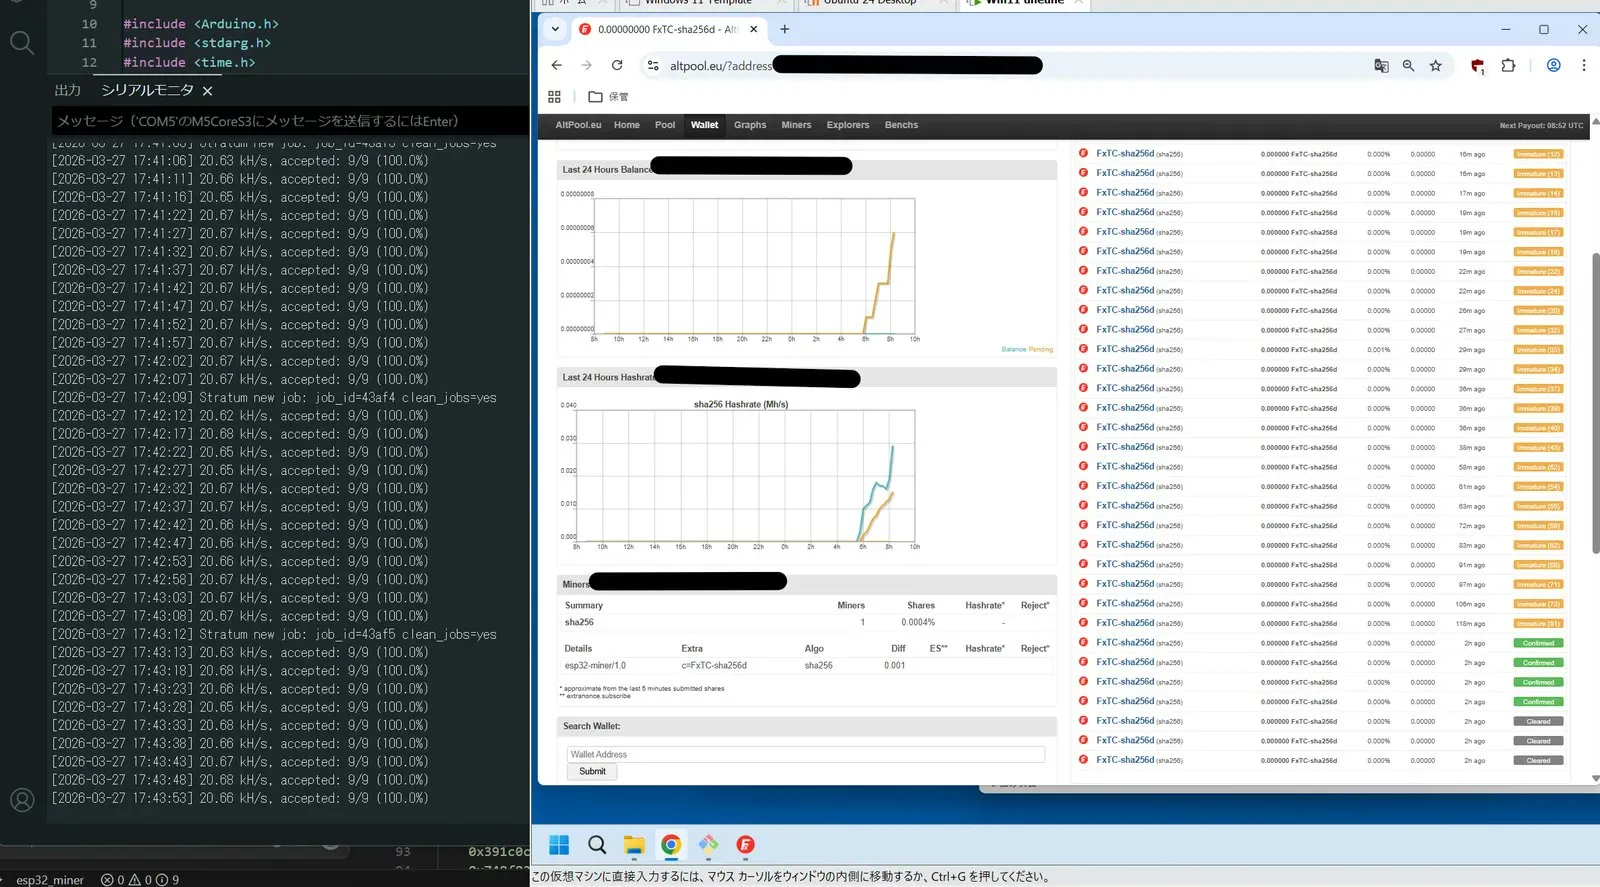Click the accounts icon in the IDE sidebar
This screenshot has height=887, width=1600.
pyautogui.click(x=21, y=800)
